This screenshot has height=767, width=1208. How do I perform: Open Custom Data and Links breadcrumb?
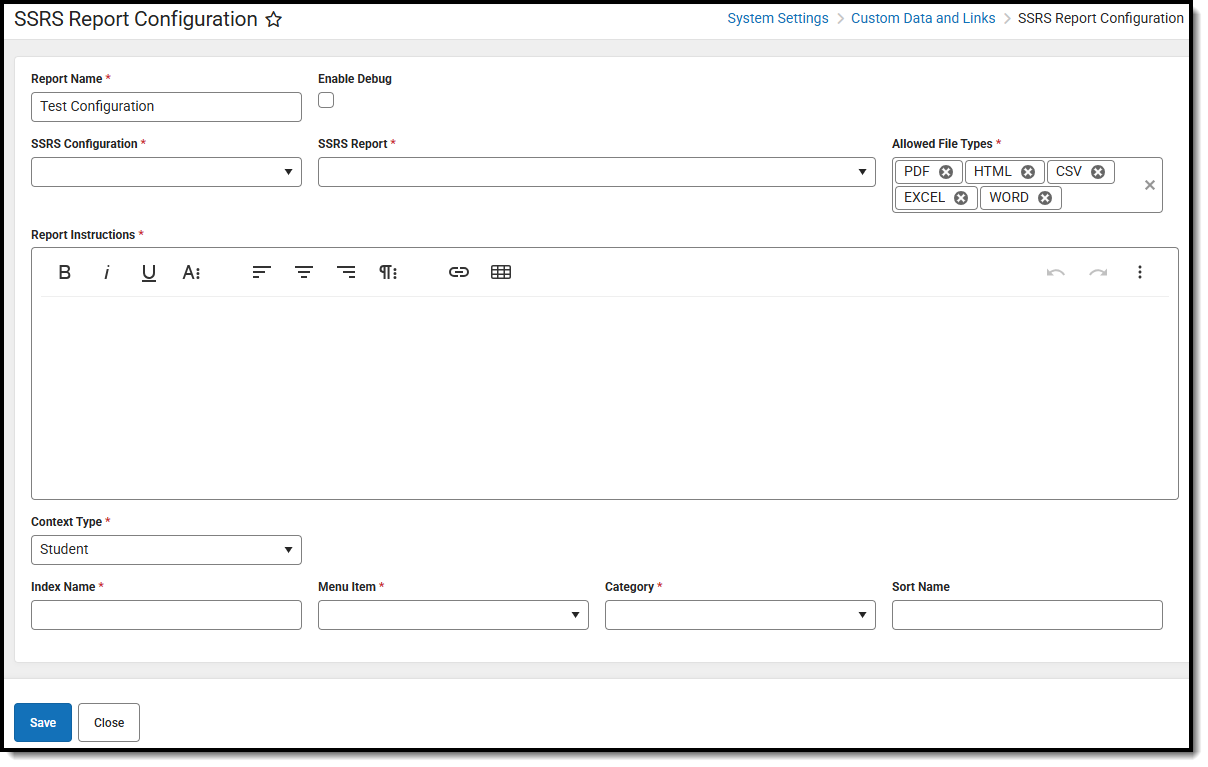click(x=922, y=17)
